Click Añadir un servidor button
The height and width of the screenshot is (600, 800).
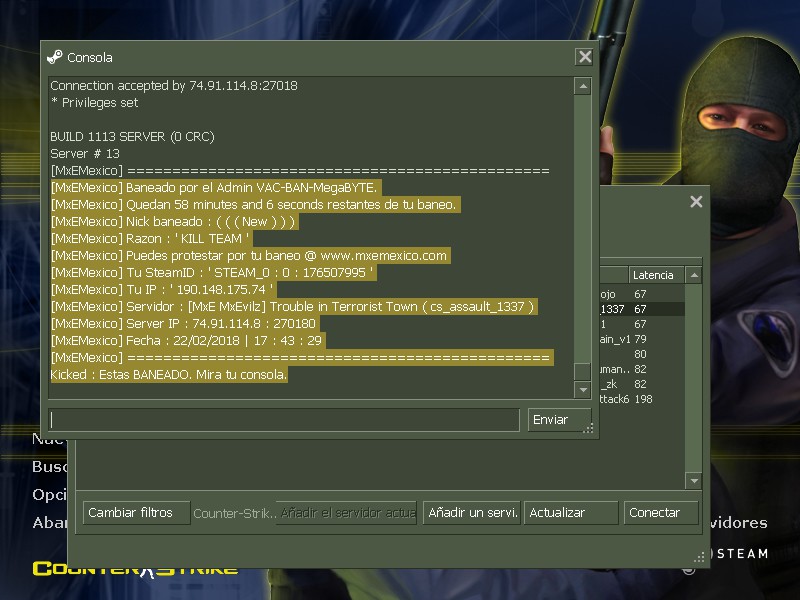471,513
